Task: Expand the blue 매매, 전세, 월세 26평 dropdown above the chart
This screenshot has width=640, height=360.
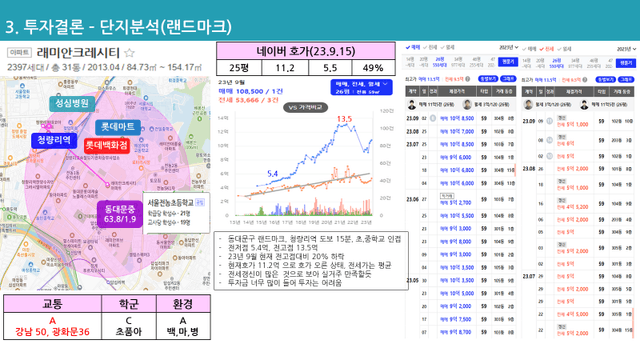Action: pyautogui.click(x=361, y=87)
